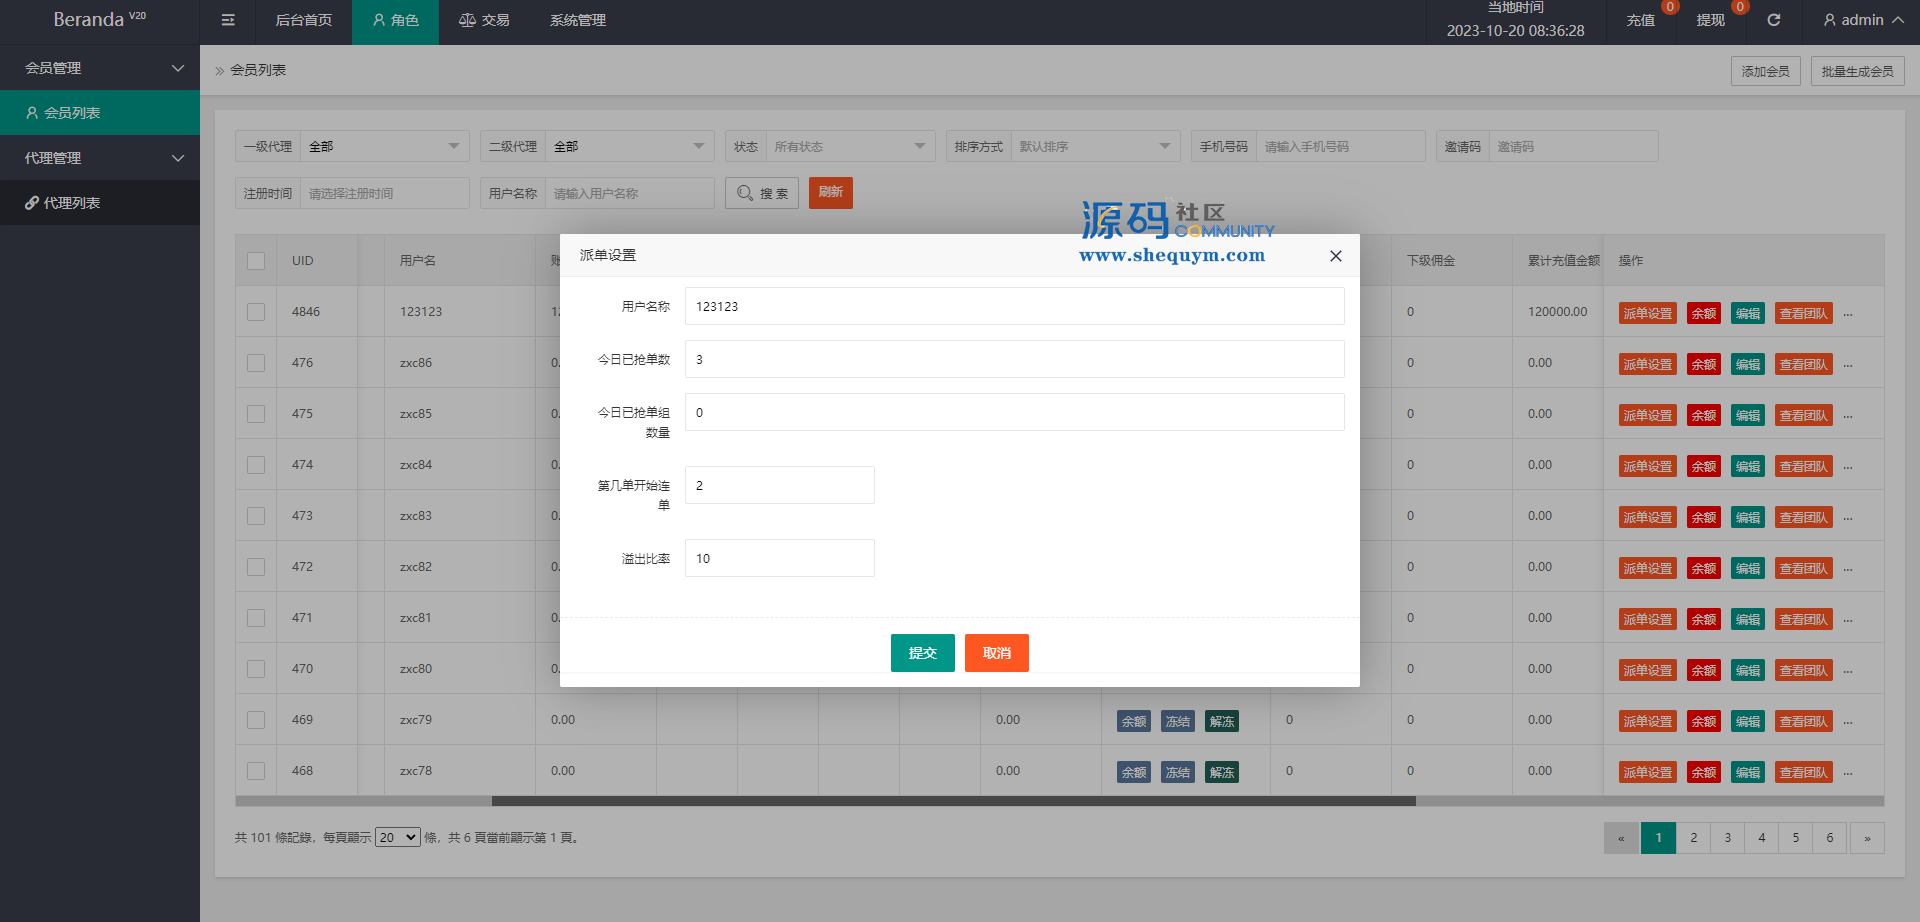Focus the 注册时间 date field

(385, 193)
